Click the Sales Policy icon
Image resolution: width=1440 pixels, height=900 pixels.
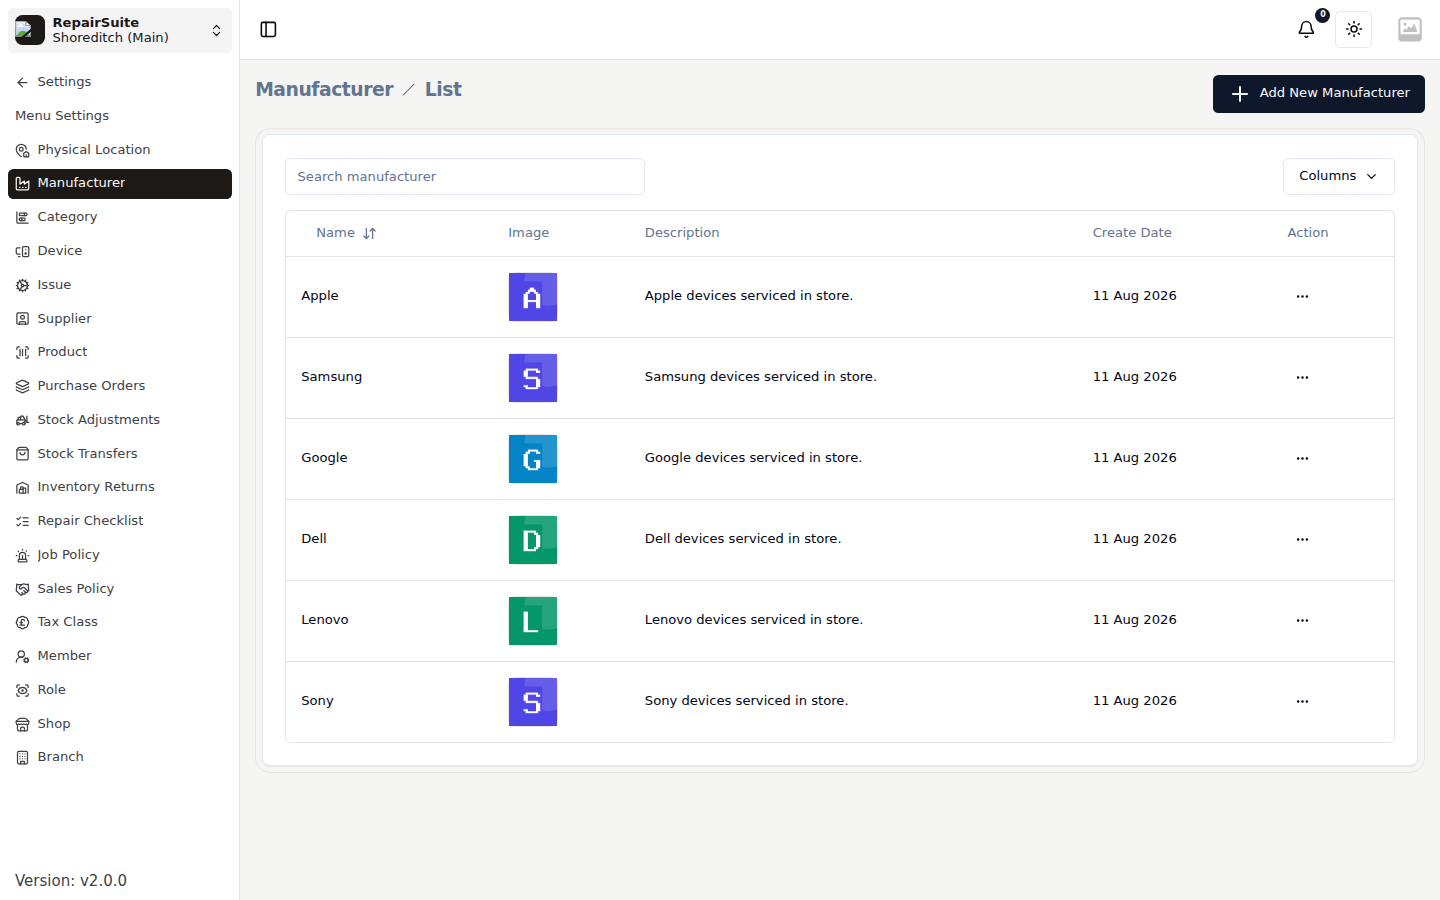click(x=22, y=589)
